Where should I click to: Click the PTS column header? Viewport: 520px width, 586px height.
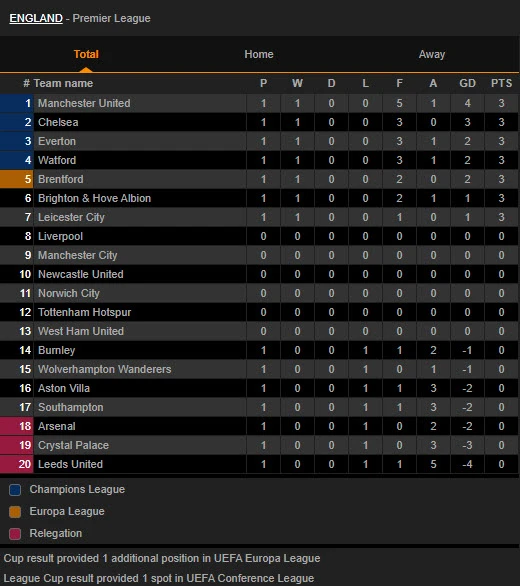click(x=501, y=83)
